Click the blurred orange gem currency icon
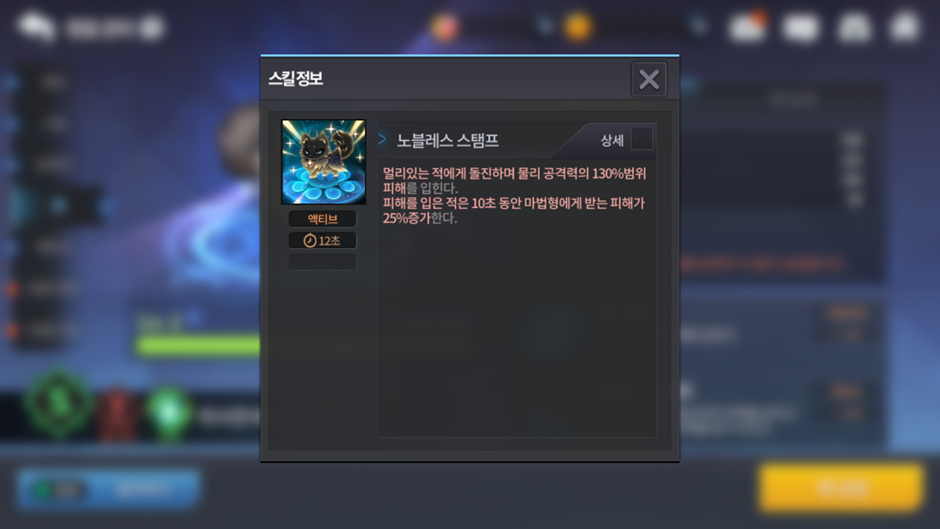Viewport: 940px width, 529px height. click(x=444, y=26)
